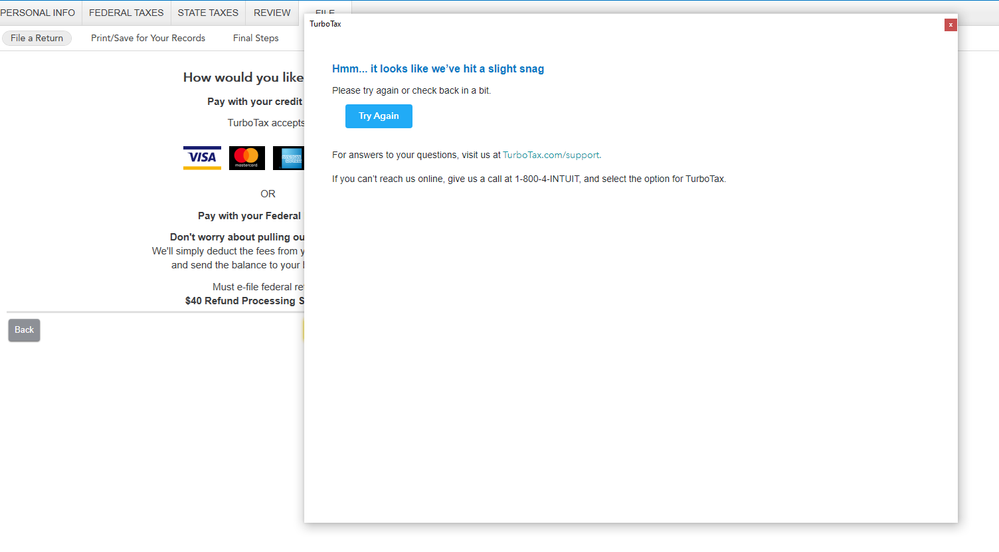Close the TurboTax error dialog
This screenshot has width=999, height=552.
[950, 25]
